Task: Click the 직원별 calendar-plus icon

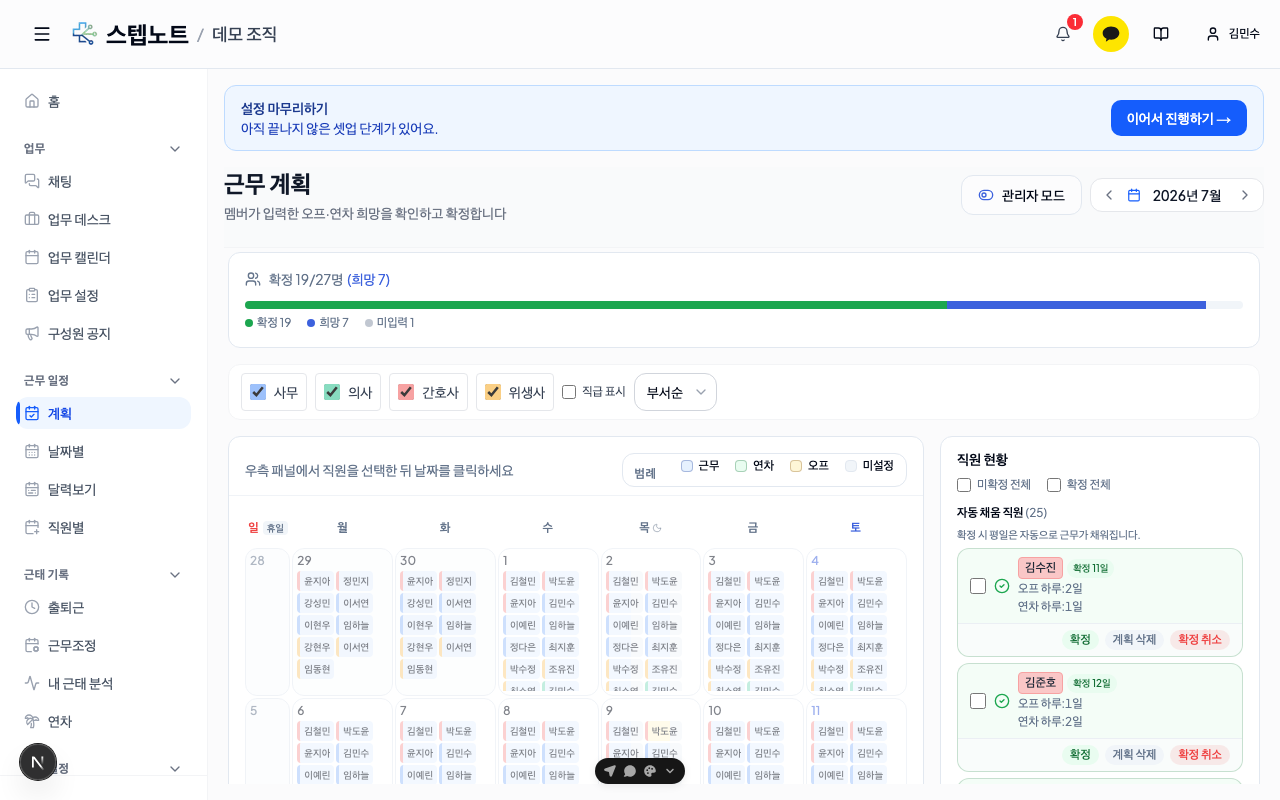Action: pyautogui.click(x=32, y=527)
